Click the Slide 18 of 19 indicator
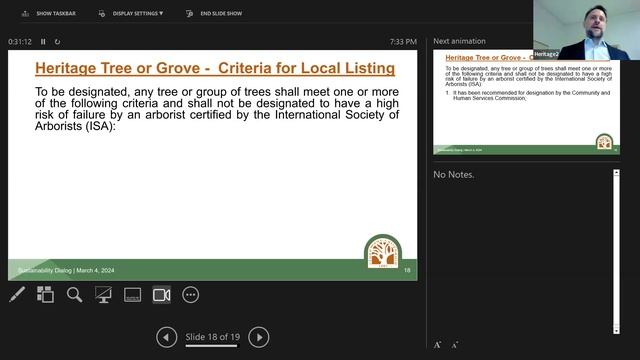This screenshot has width=640, height=360. coord(213,337)
